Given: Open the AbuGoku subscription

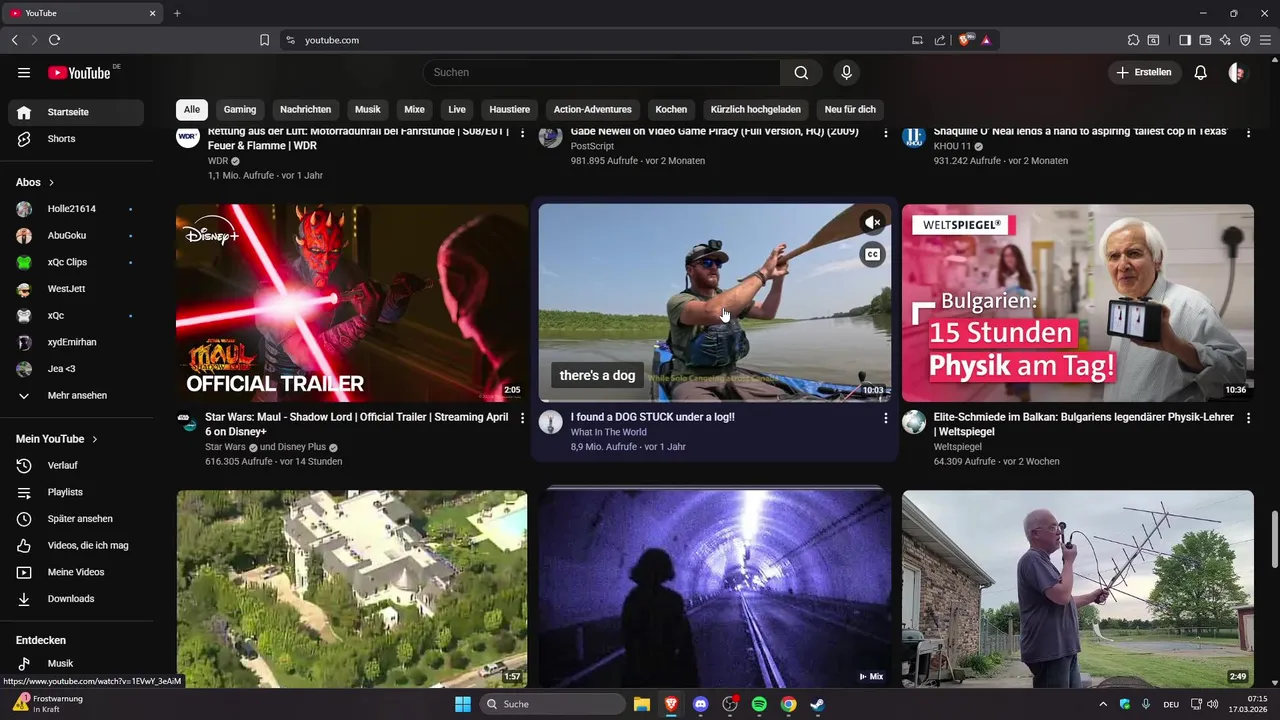Looking at the screenshot, I should click(x=76, y=236).
